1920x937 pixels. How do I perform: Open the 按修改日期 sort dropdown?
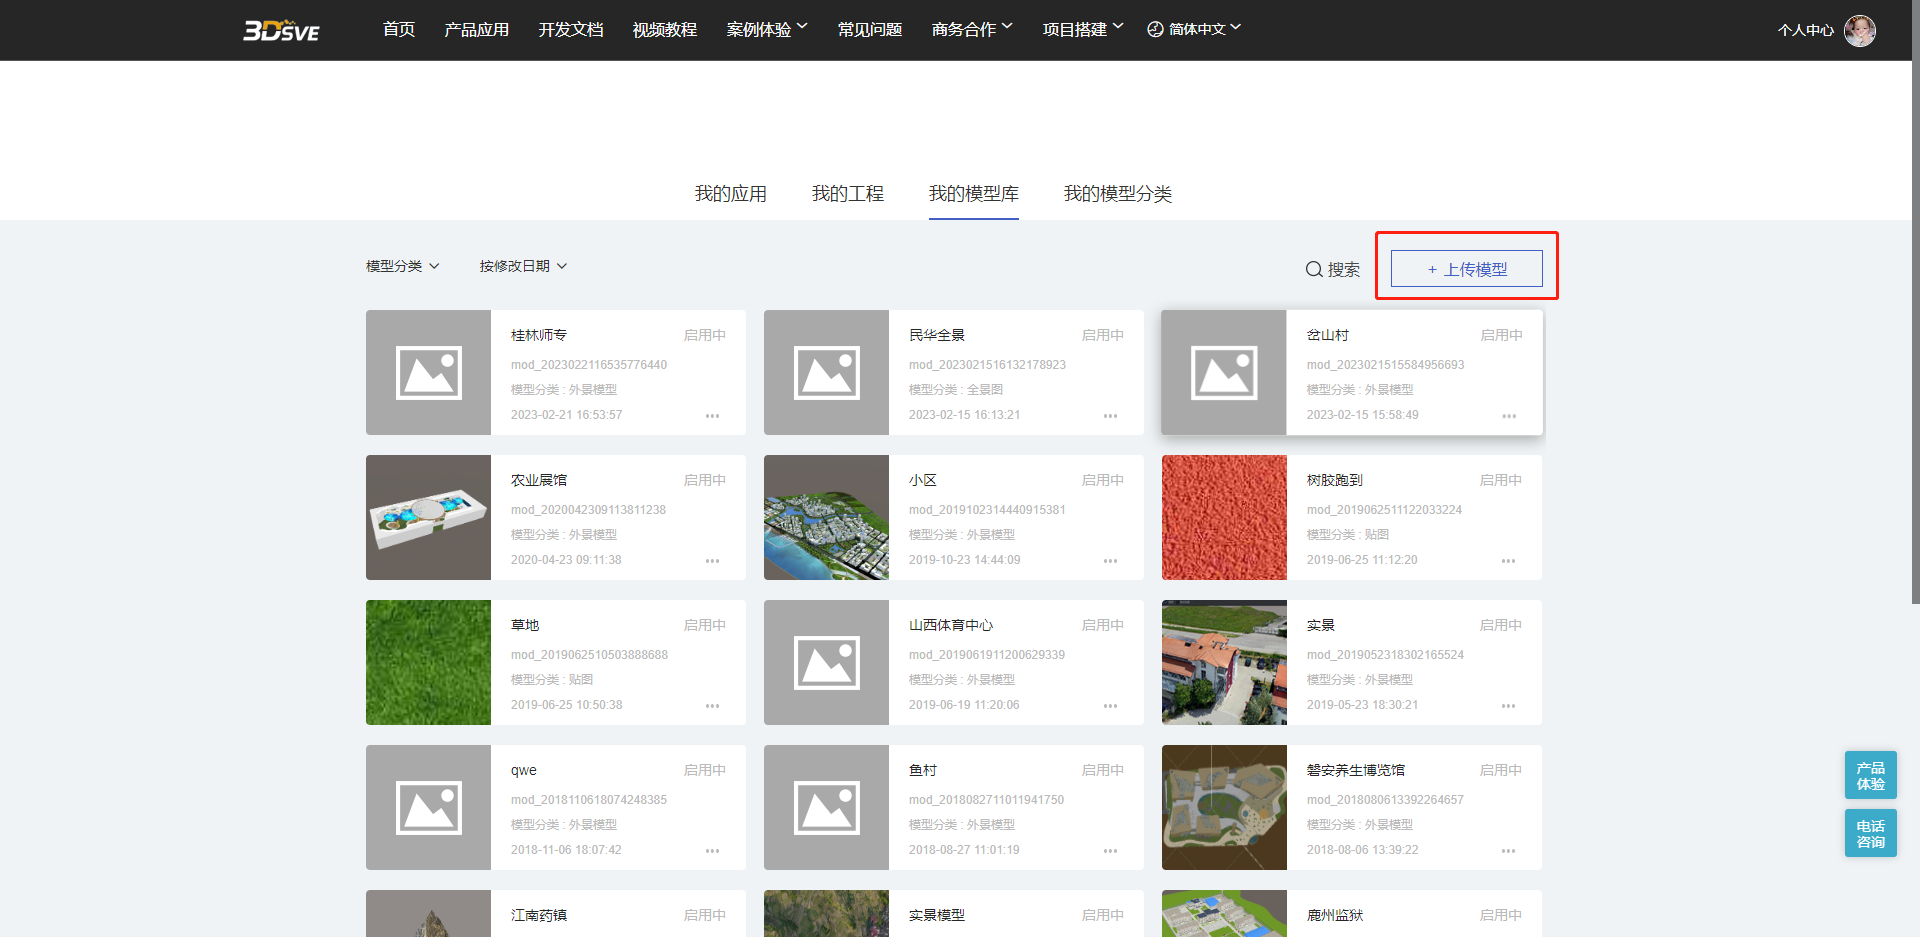tap(523, 266)
